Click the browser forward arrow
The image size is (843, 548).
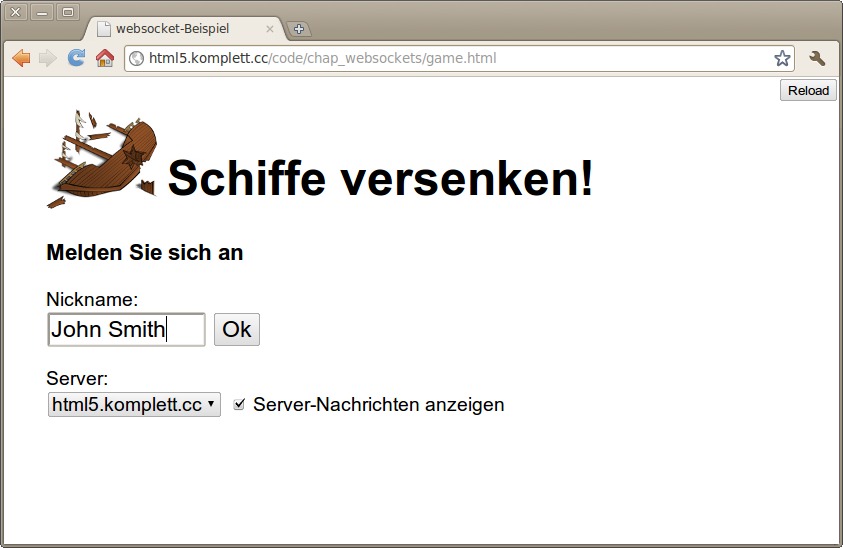(x=47, y=58)
